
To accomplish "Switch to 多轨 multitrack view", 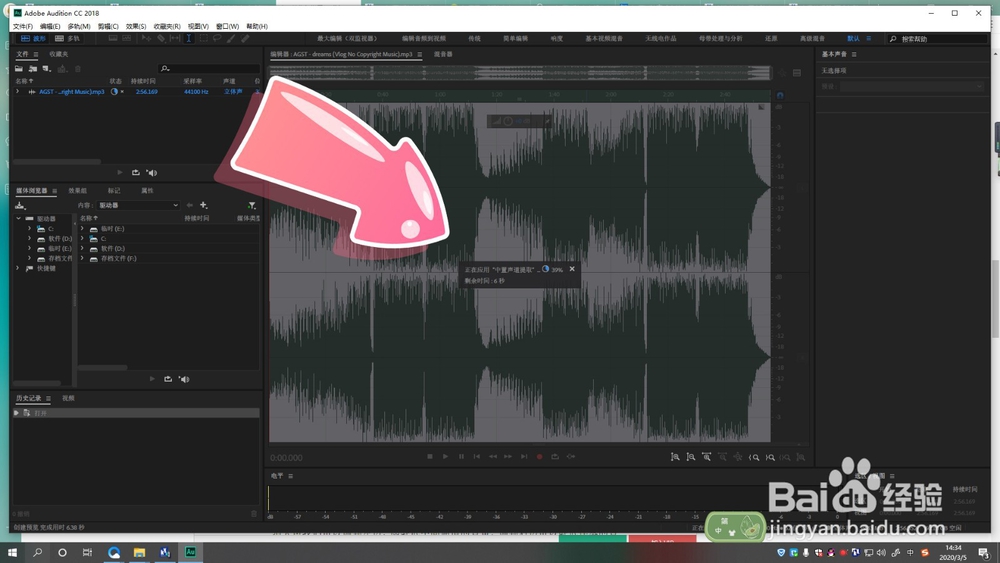I will (x=68, y=38).
